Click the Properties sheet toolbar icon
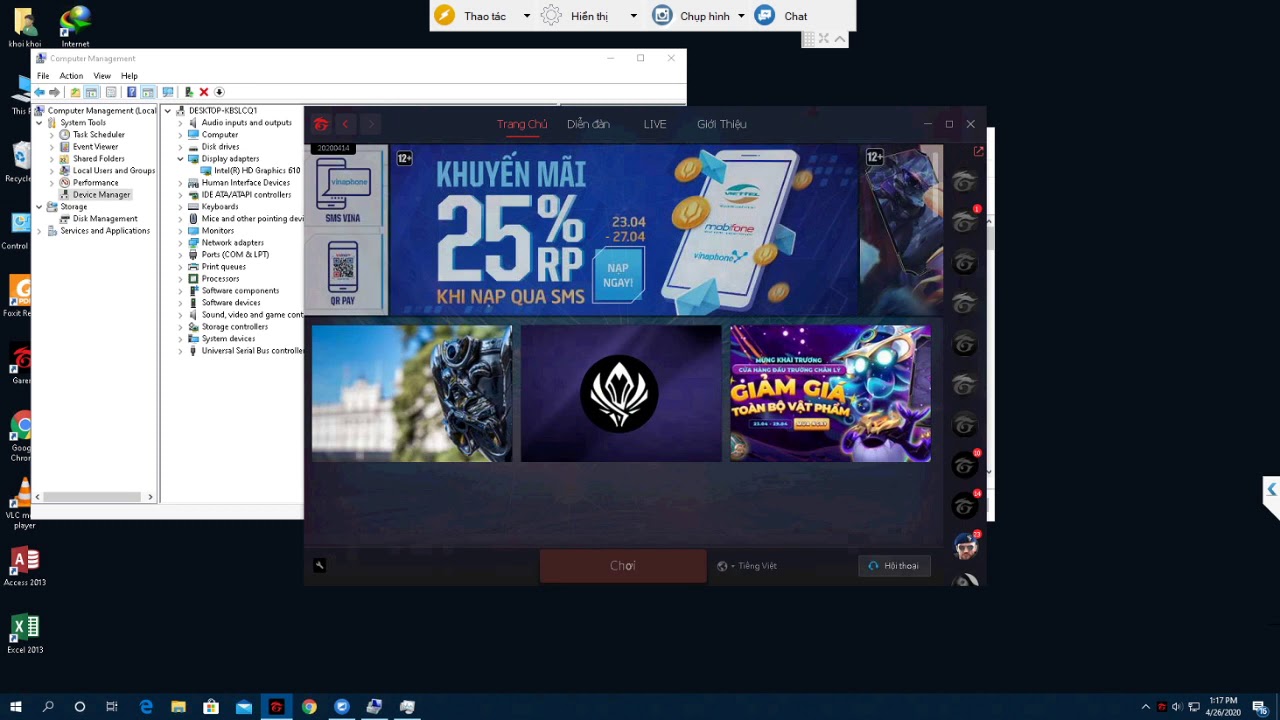This screenshot has height=720, width=1280. pos(111,92)
